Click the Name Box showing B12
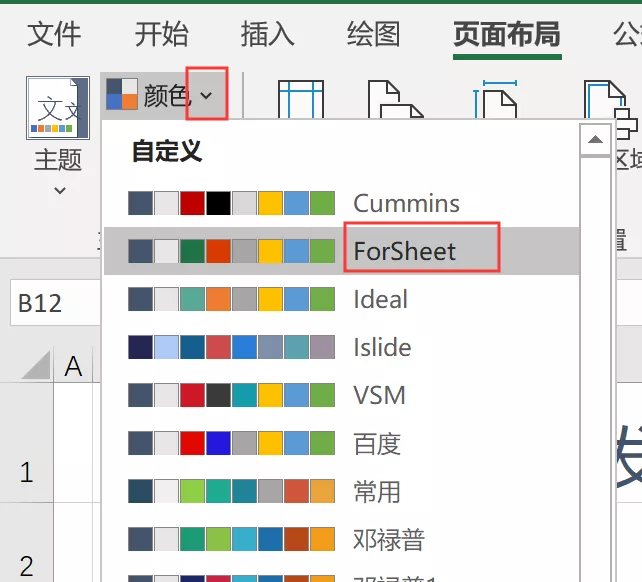Screen dimensions: 642x582 [55, 303]
